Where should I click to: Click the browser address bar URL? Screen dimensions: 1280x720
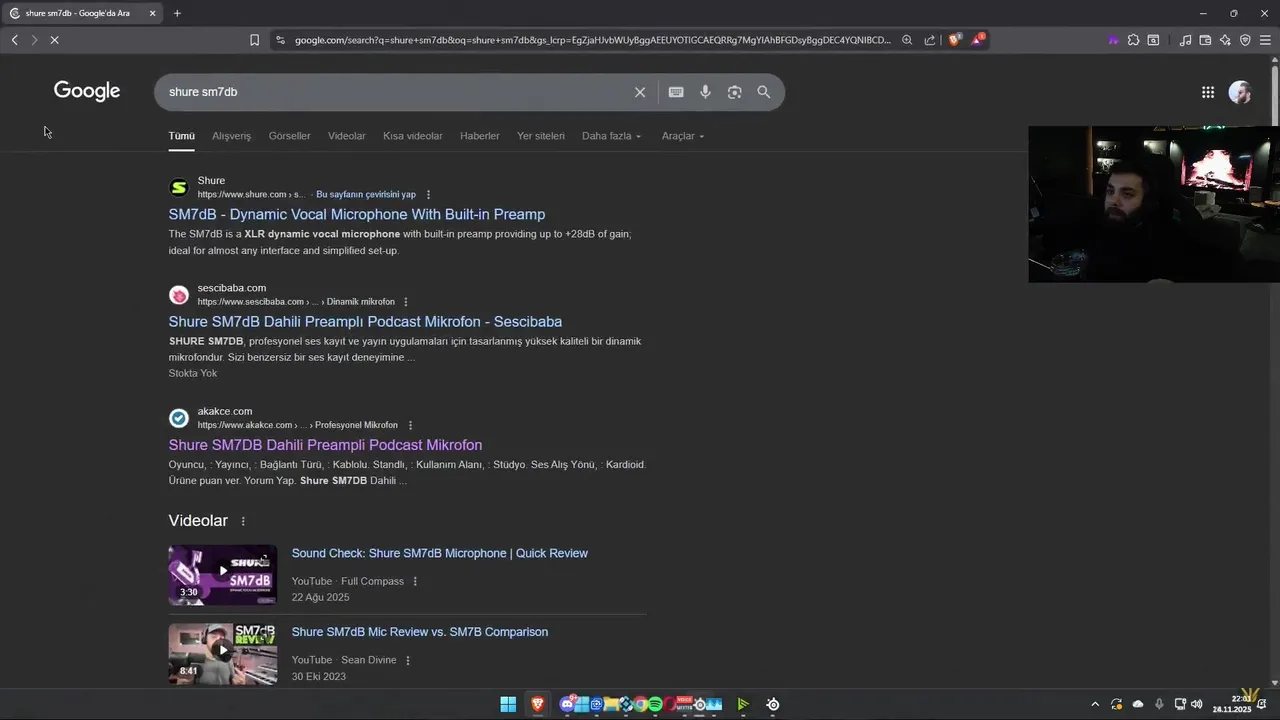click(592, 40)
